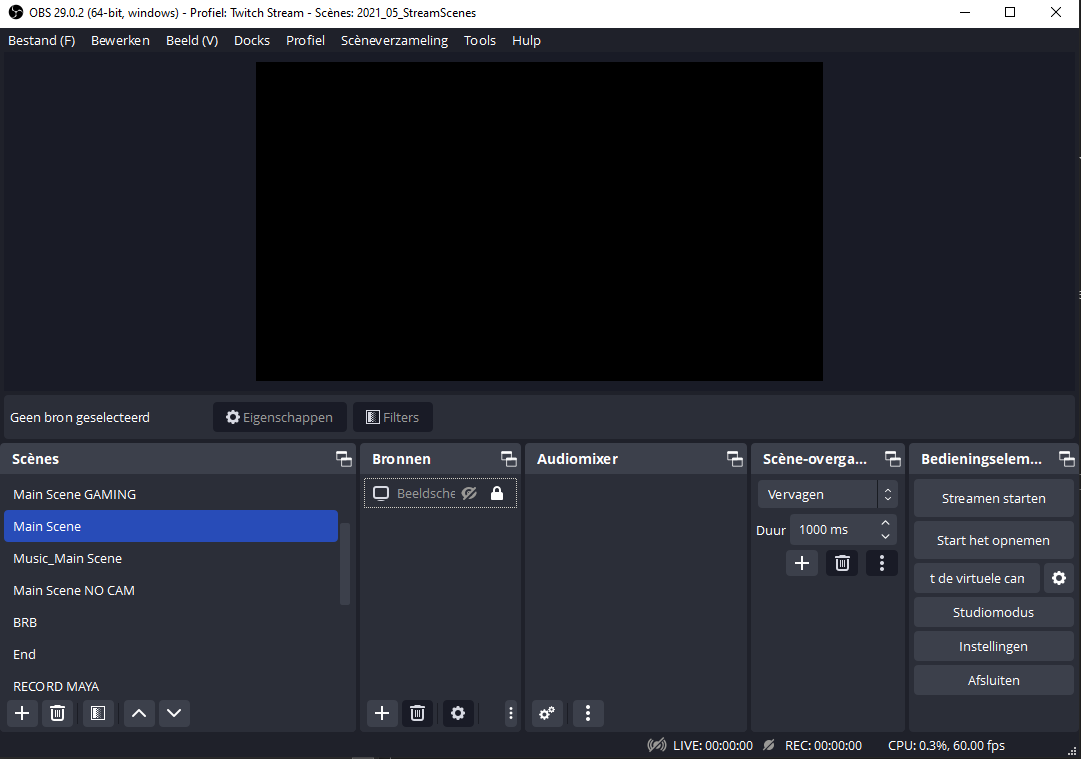Select the BRB scene
1081x759 pixels.
pos(171,623)
